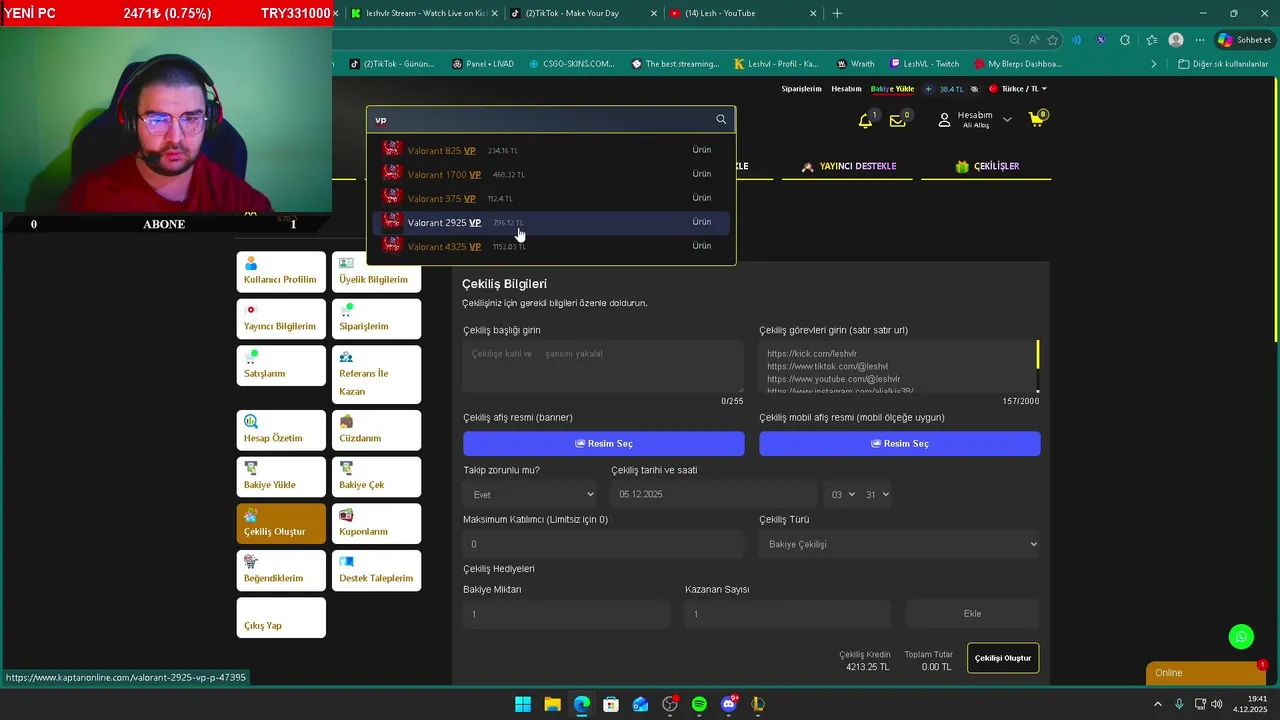Open the ÇEKİLİŞLER menu item
This screenshot has height=720, width=1280.
[987, 166]
